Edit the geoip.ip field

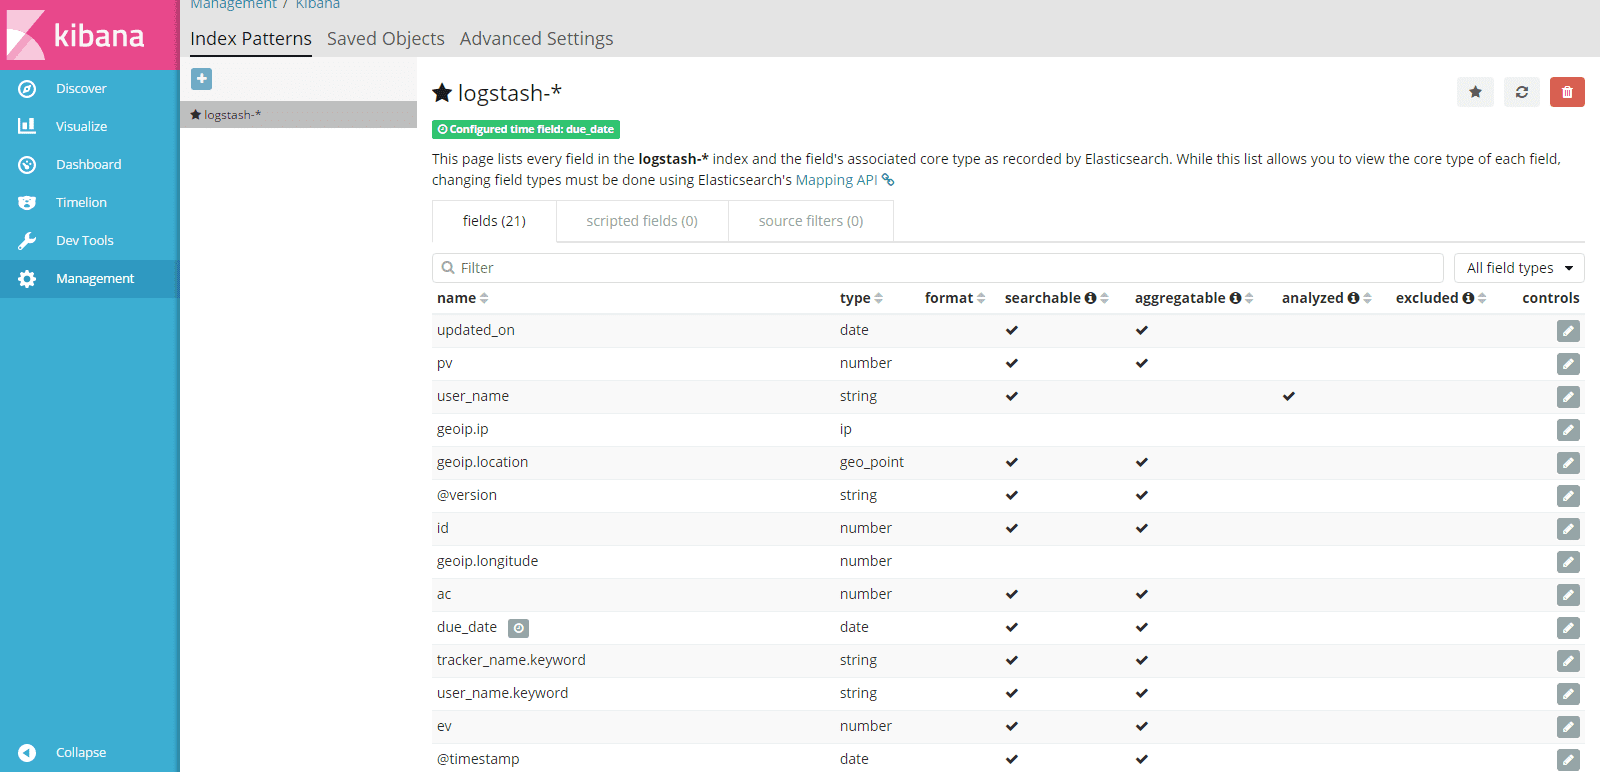[1568, 430]
